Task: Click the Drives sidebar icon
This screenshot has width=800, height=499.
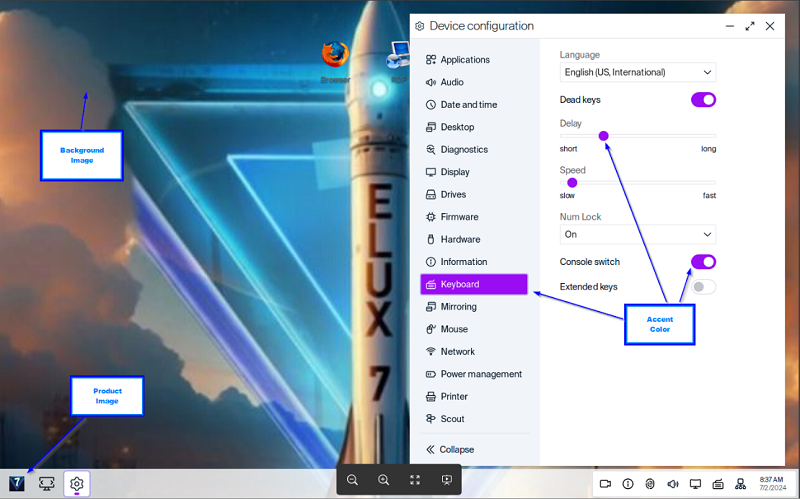Action: coord(431,194)
